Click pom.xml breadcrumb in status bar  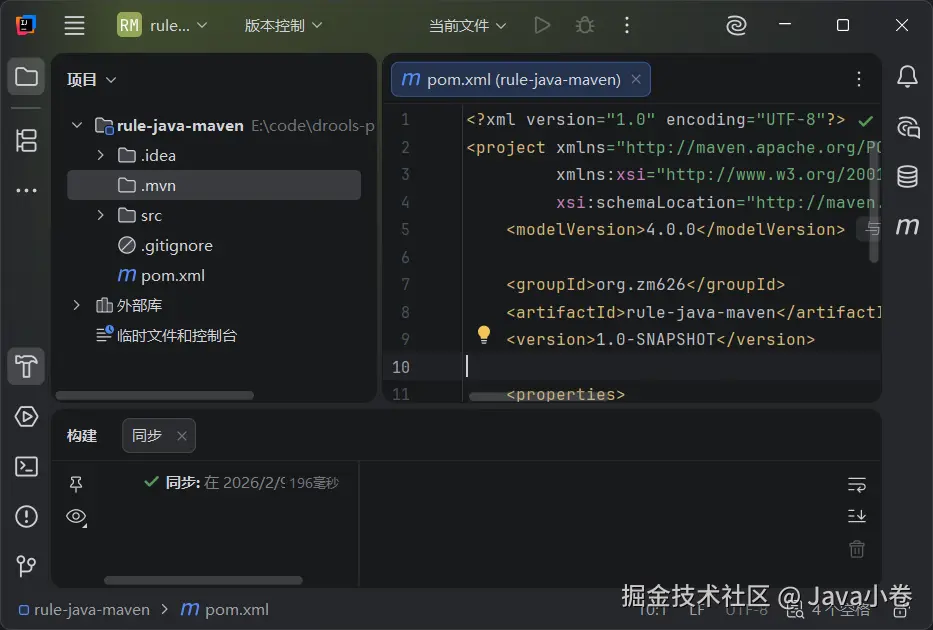224,610
